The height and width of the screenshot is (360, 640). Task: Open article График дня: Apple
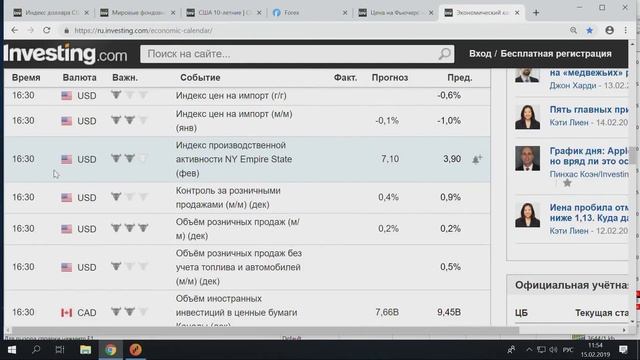click(589, 156)
